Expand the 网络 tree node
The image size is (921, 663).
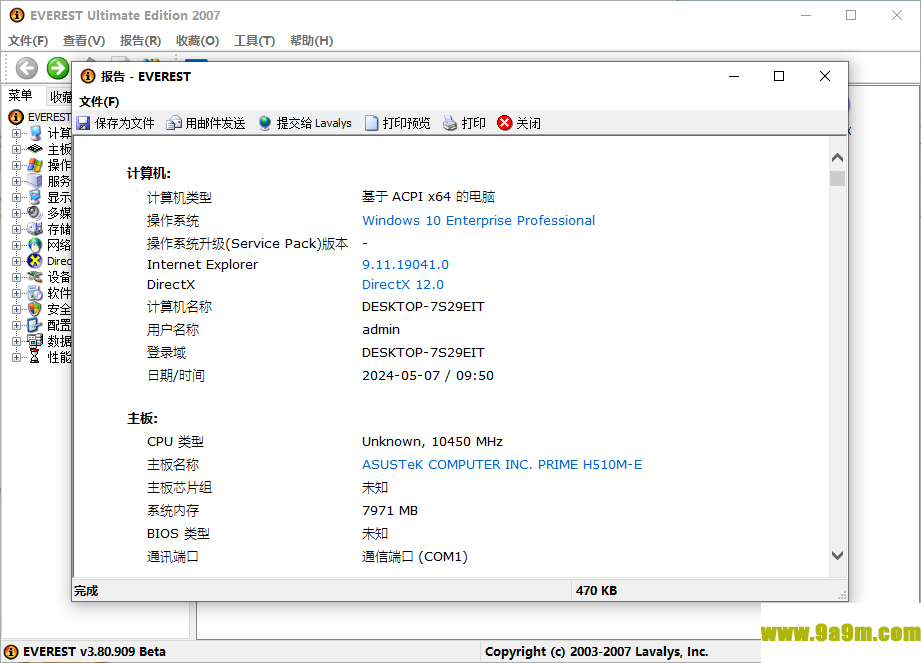tap(16, 245)
